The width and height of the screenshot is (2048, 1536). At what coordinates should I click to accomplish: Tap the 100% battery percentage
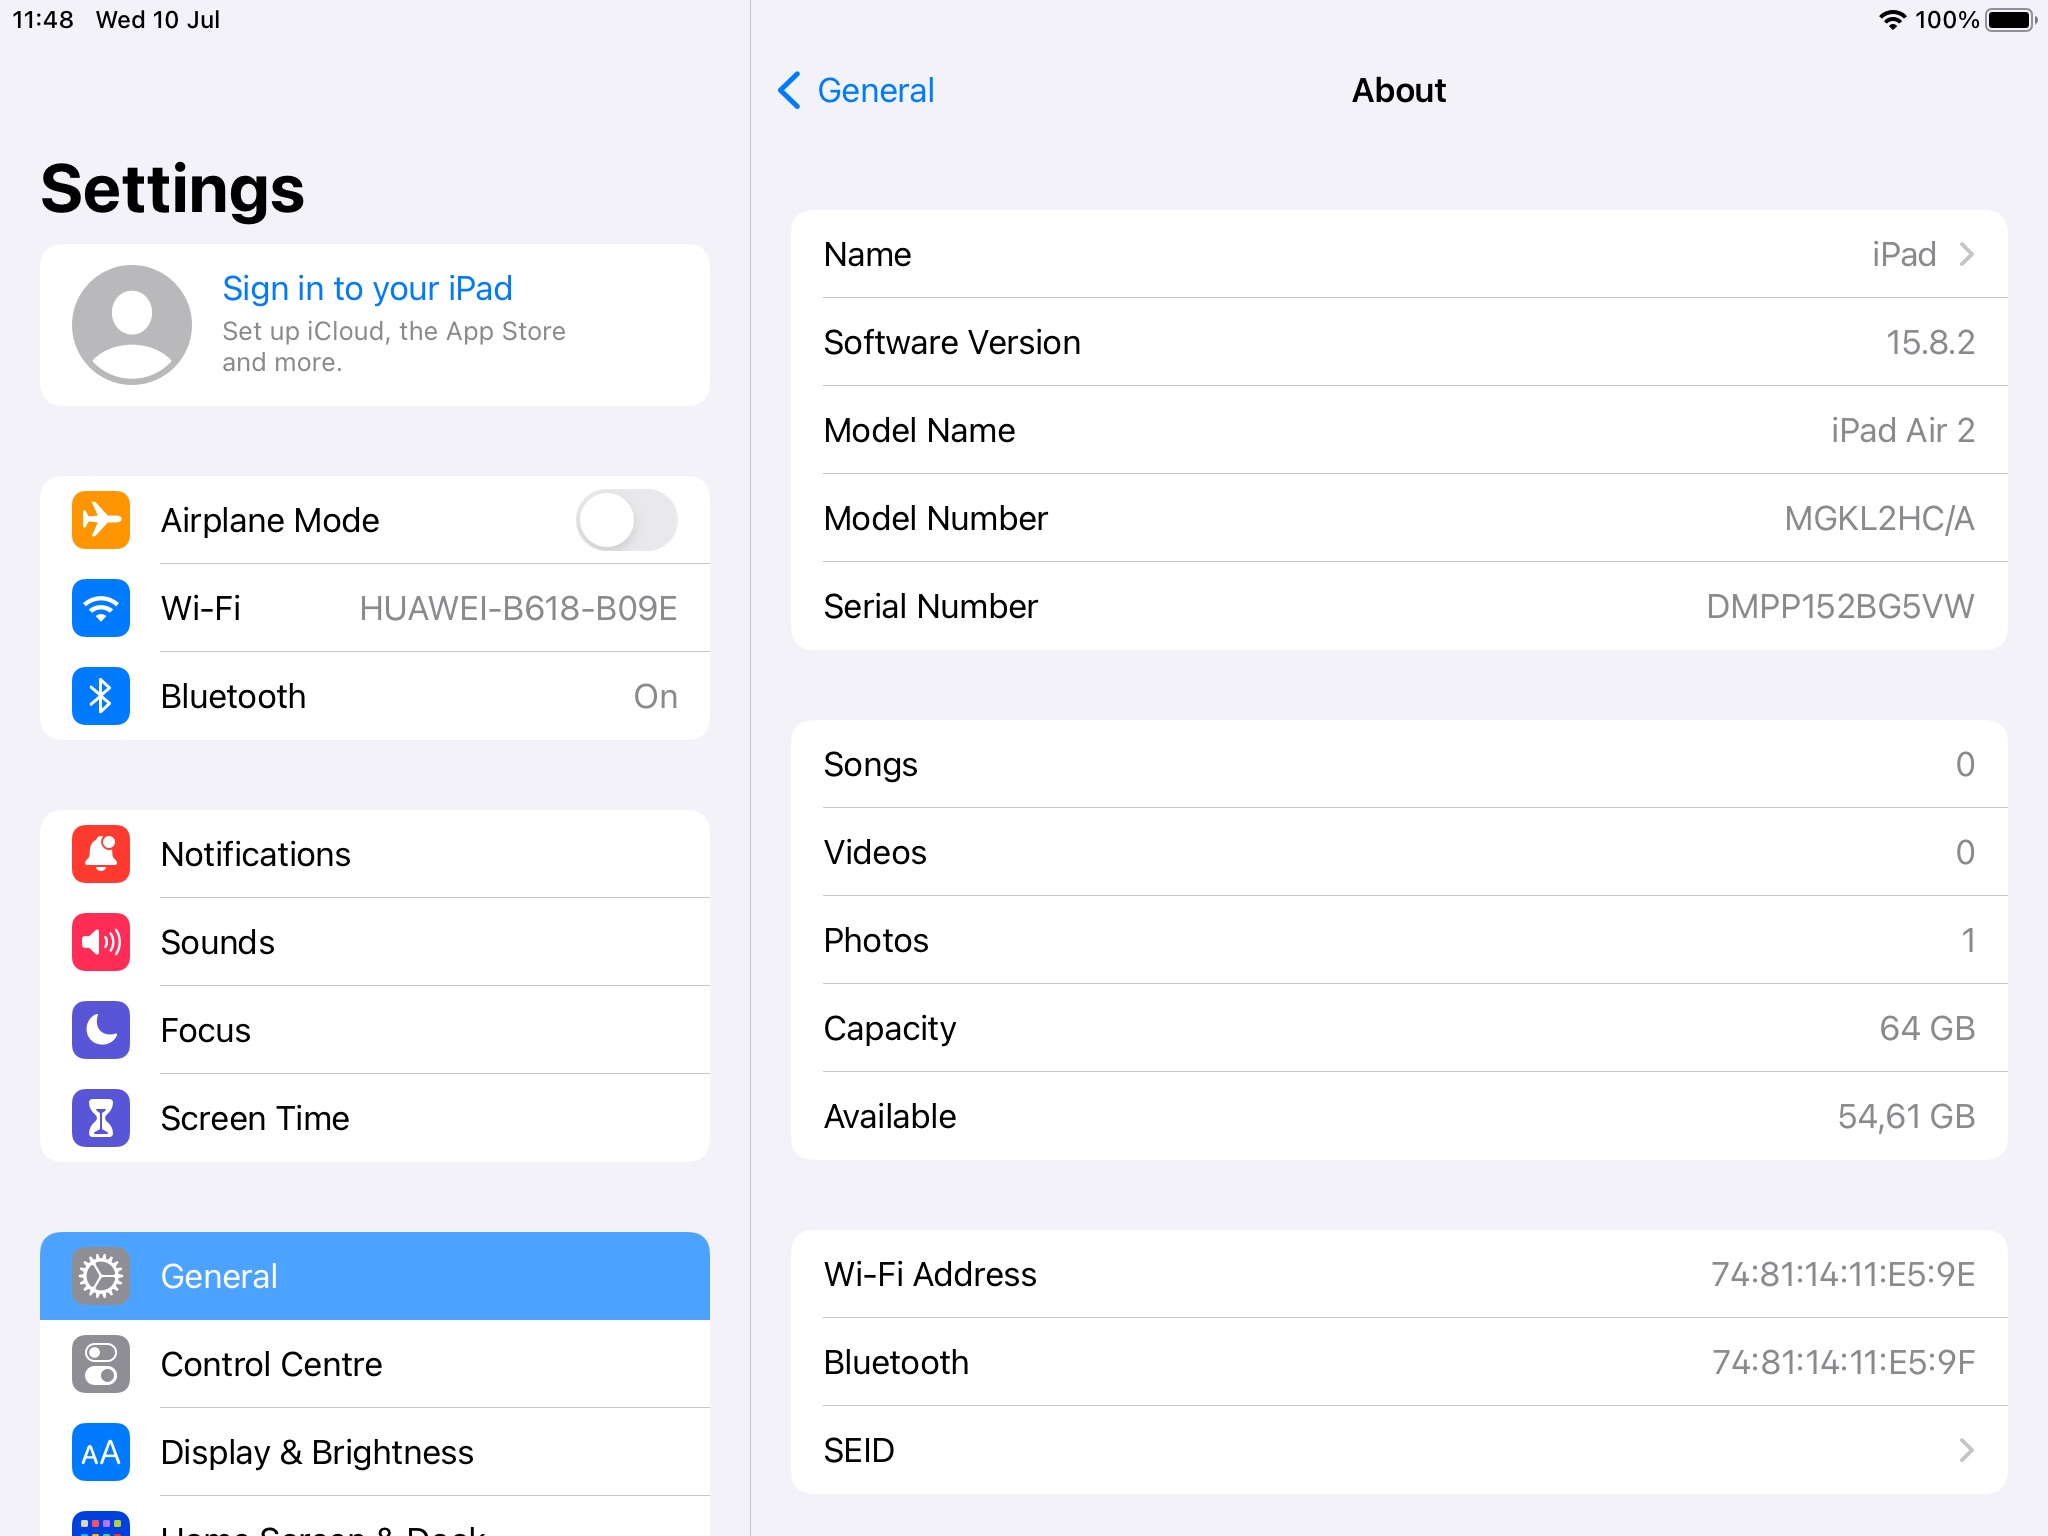coord(1946,20)
